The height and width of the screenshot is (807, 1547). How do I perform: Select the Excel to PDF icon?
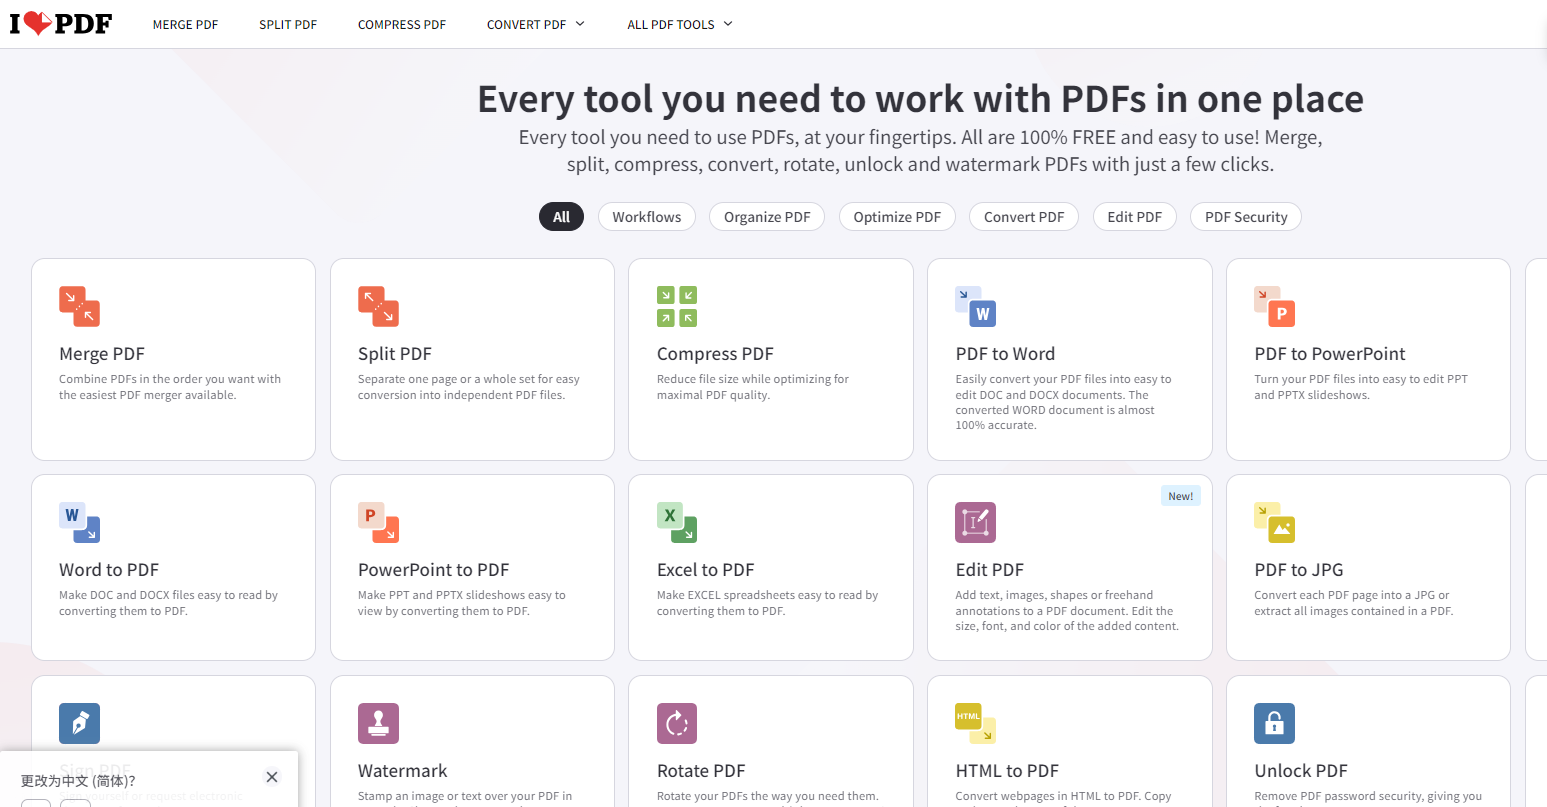click(x=677, y=522)
